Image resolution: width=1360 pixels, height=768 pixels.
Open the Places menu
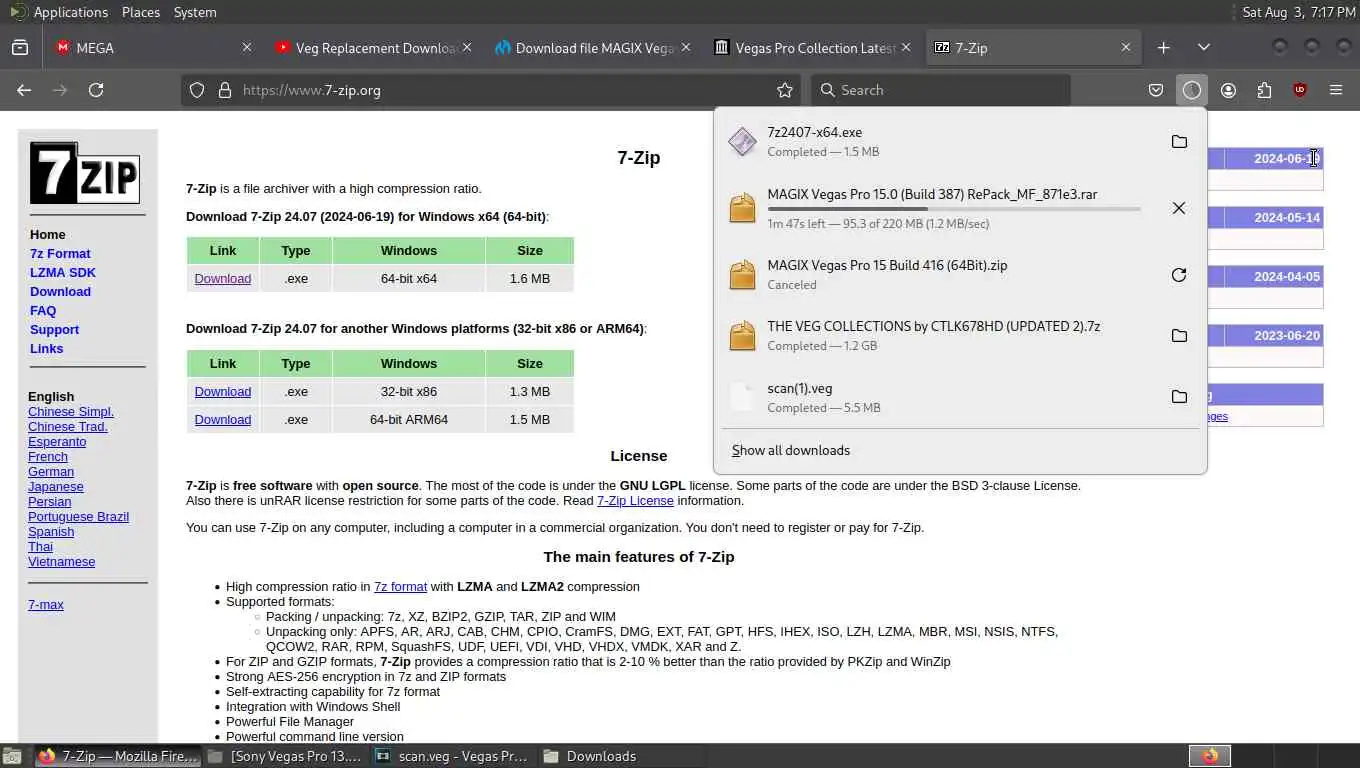click(x=141, y=12)
